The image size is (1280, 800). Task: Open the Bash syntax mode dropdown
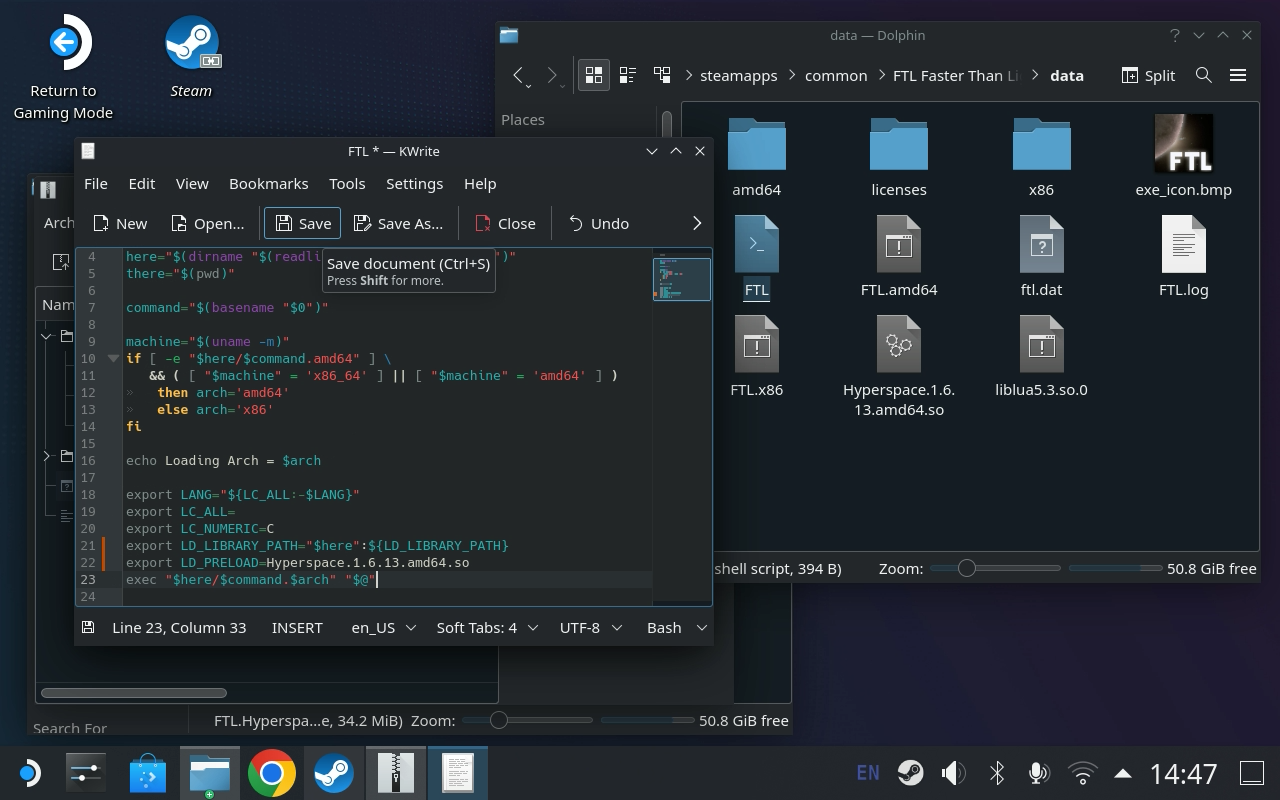point(677,627)
